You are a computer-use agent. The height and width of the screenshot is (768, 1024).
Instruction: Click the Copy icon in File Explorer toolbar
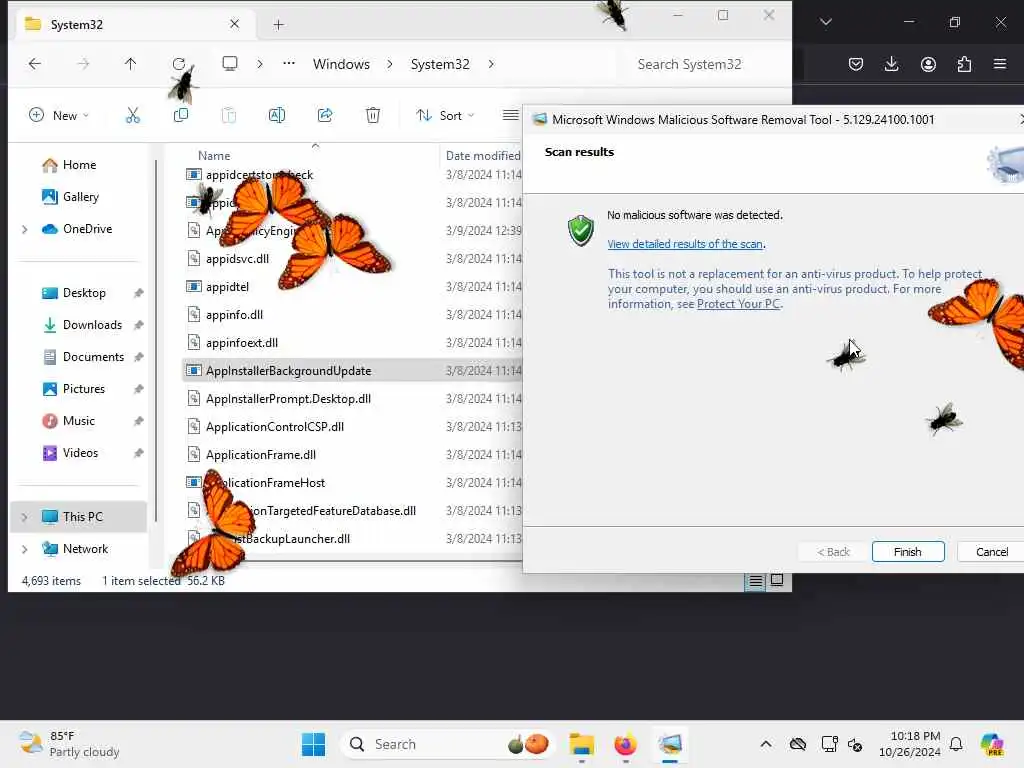(181, 116)
